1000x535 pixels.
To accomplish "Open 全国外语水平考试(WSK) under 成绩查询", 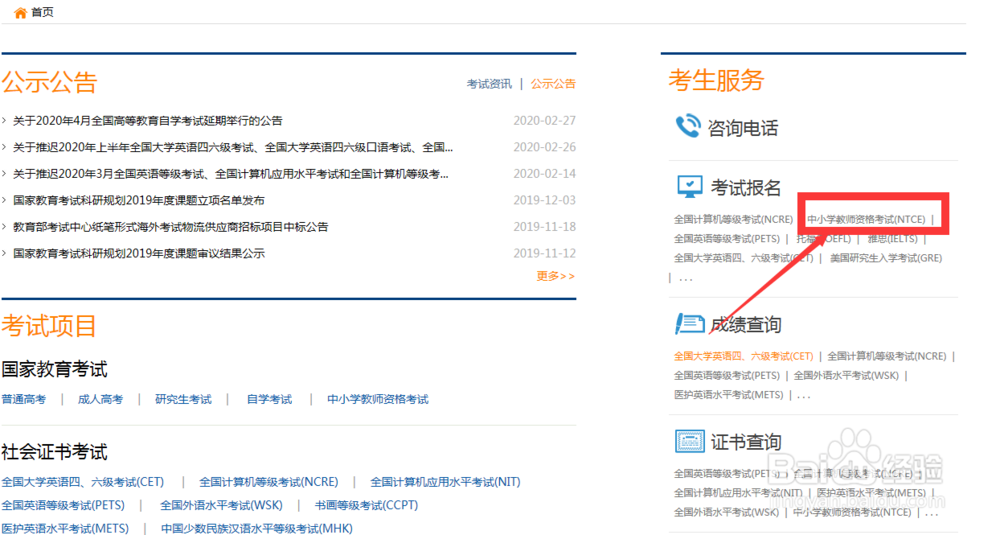I will (x=846, y=375).
